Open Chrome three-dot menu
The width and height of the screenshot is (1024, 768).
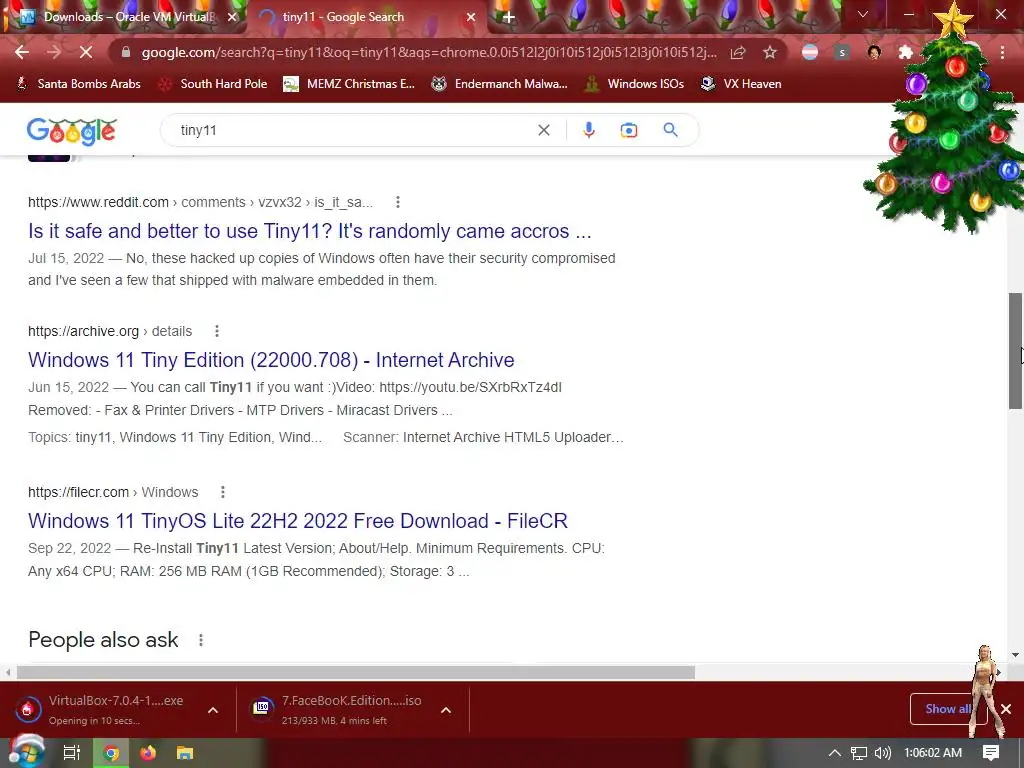1002,52
